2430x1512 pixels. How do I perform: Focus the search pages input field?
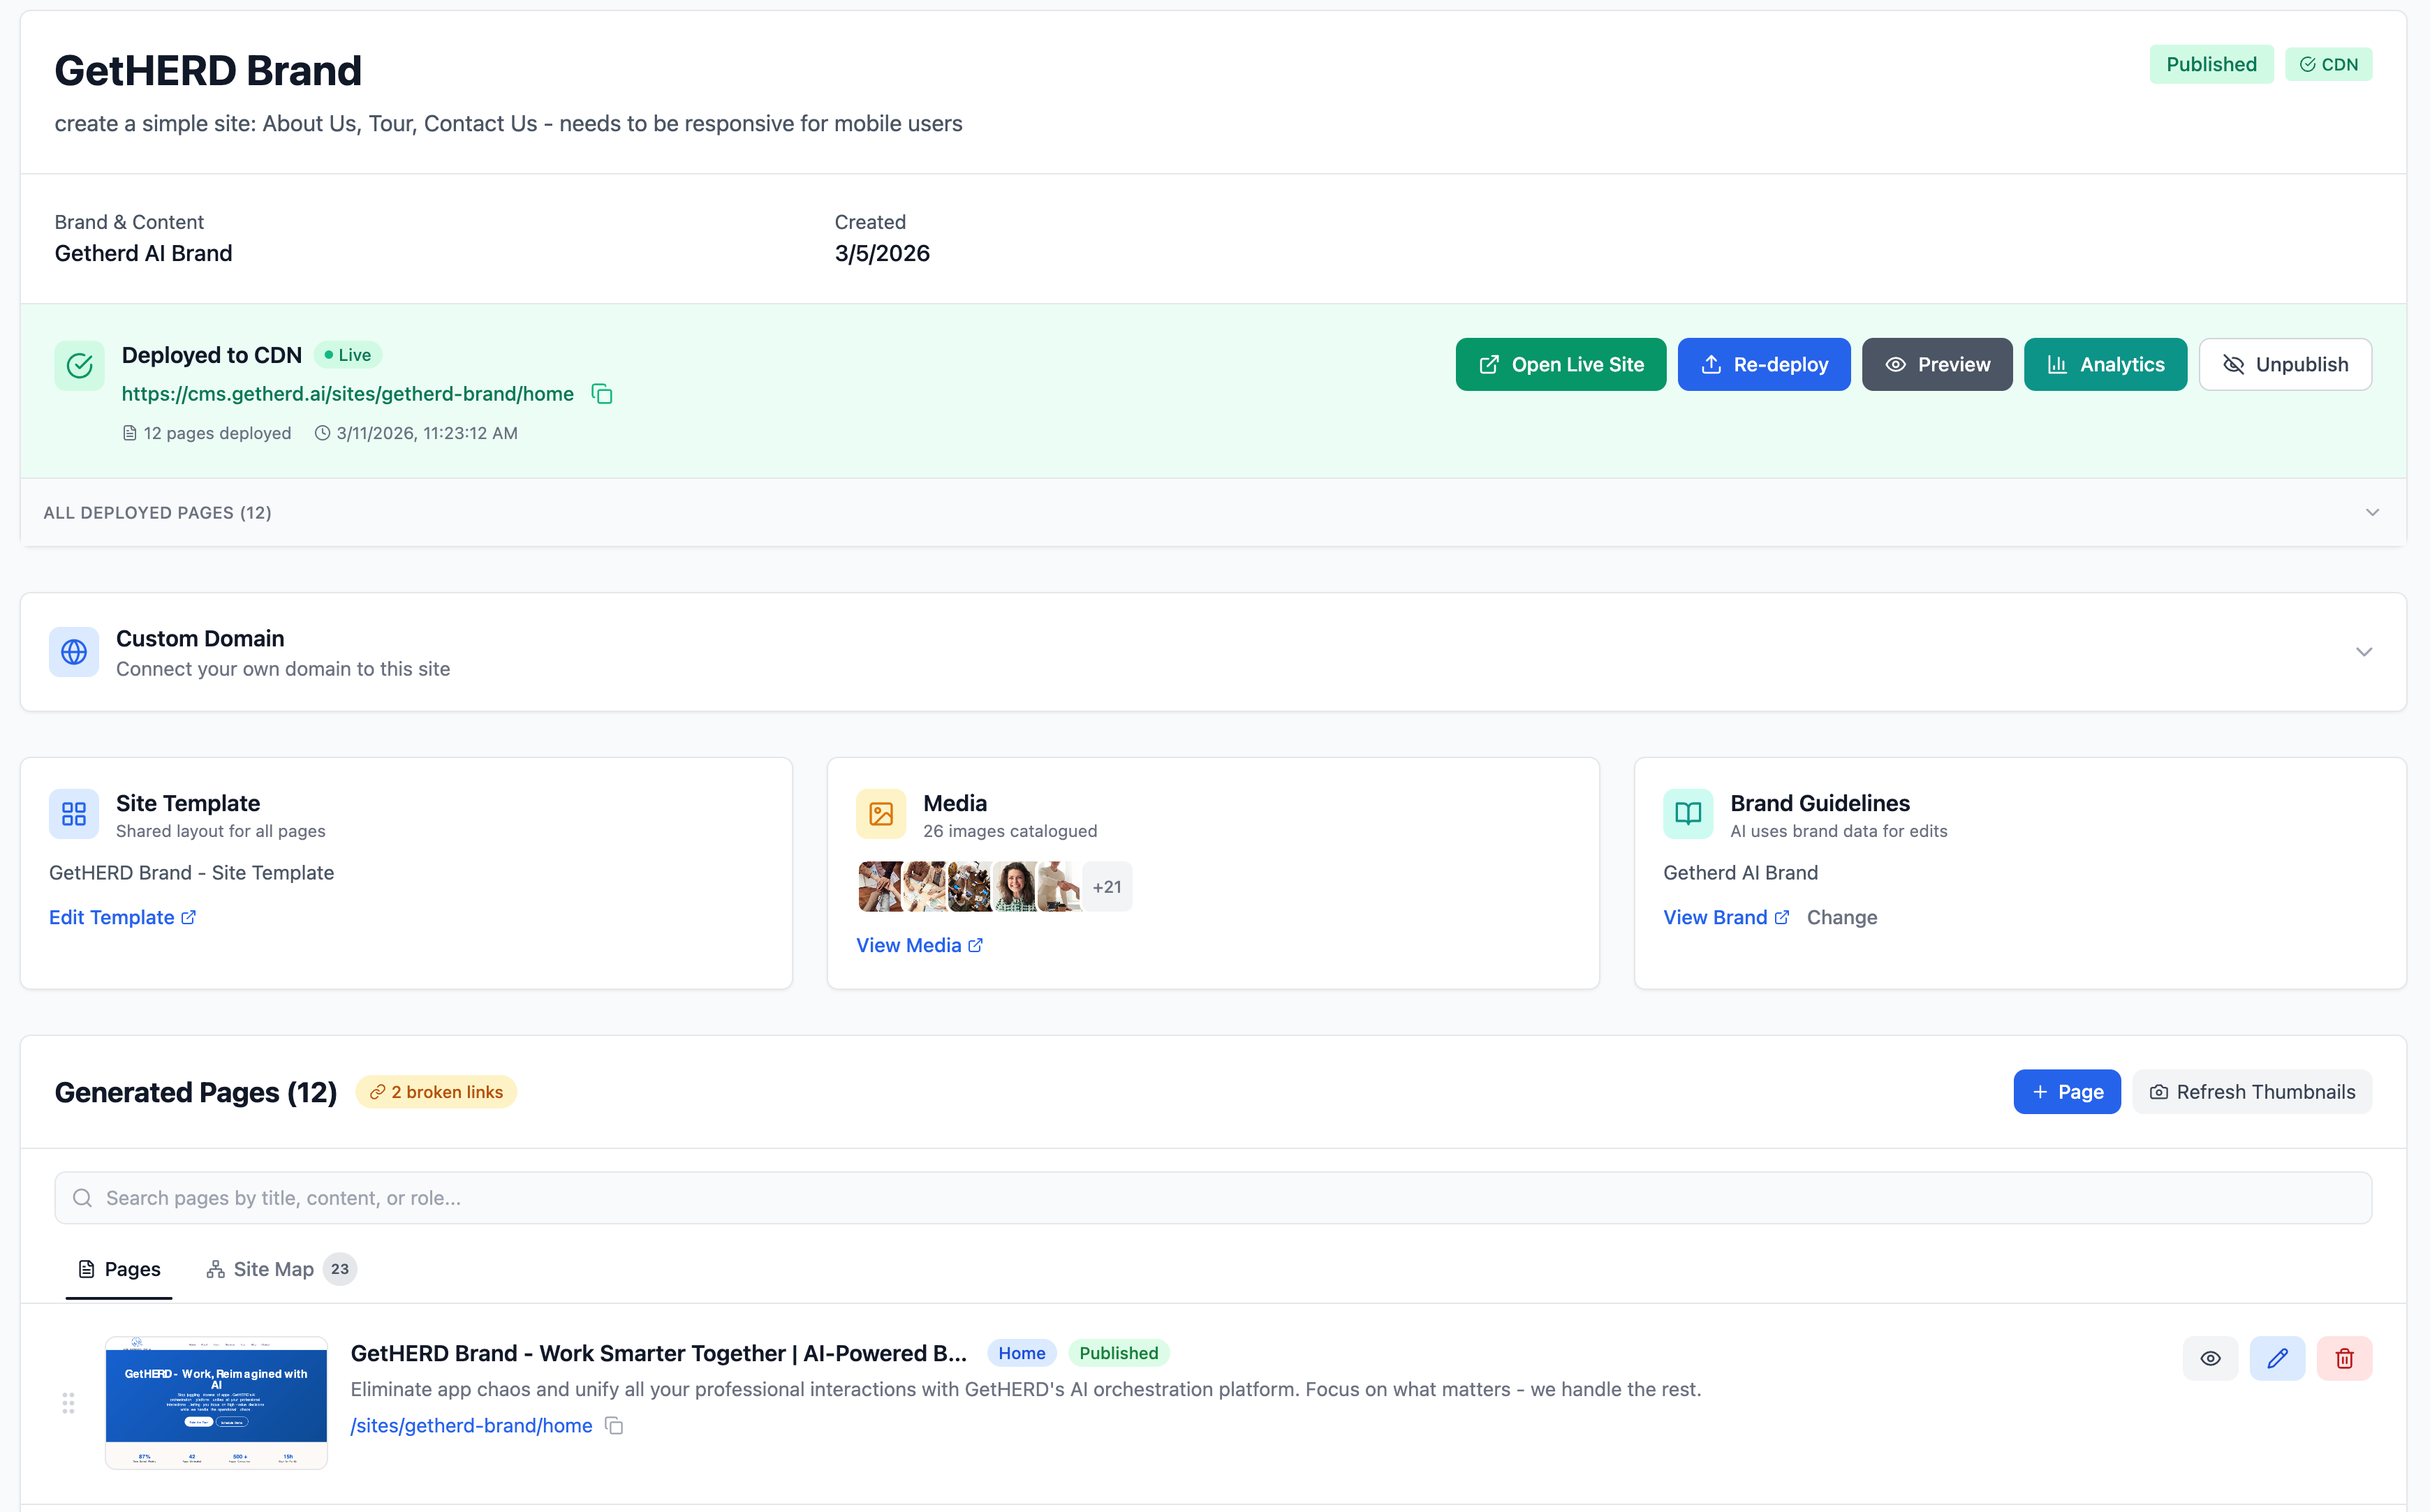(x=1212, y=1198)
